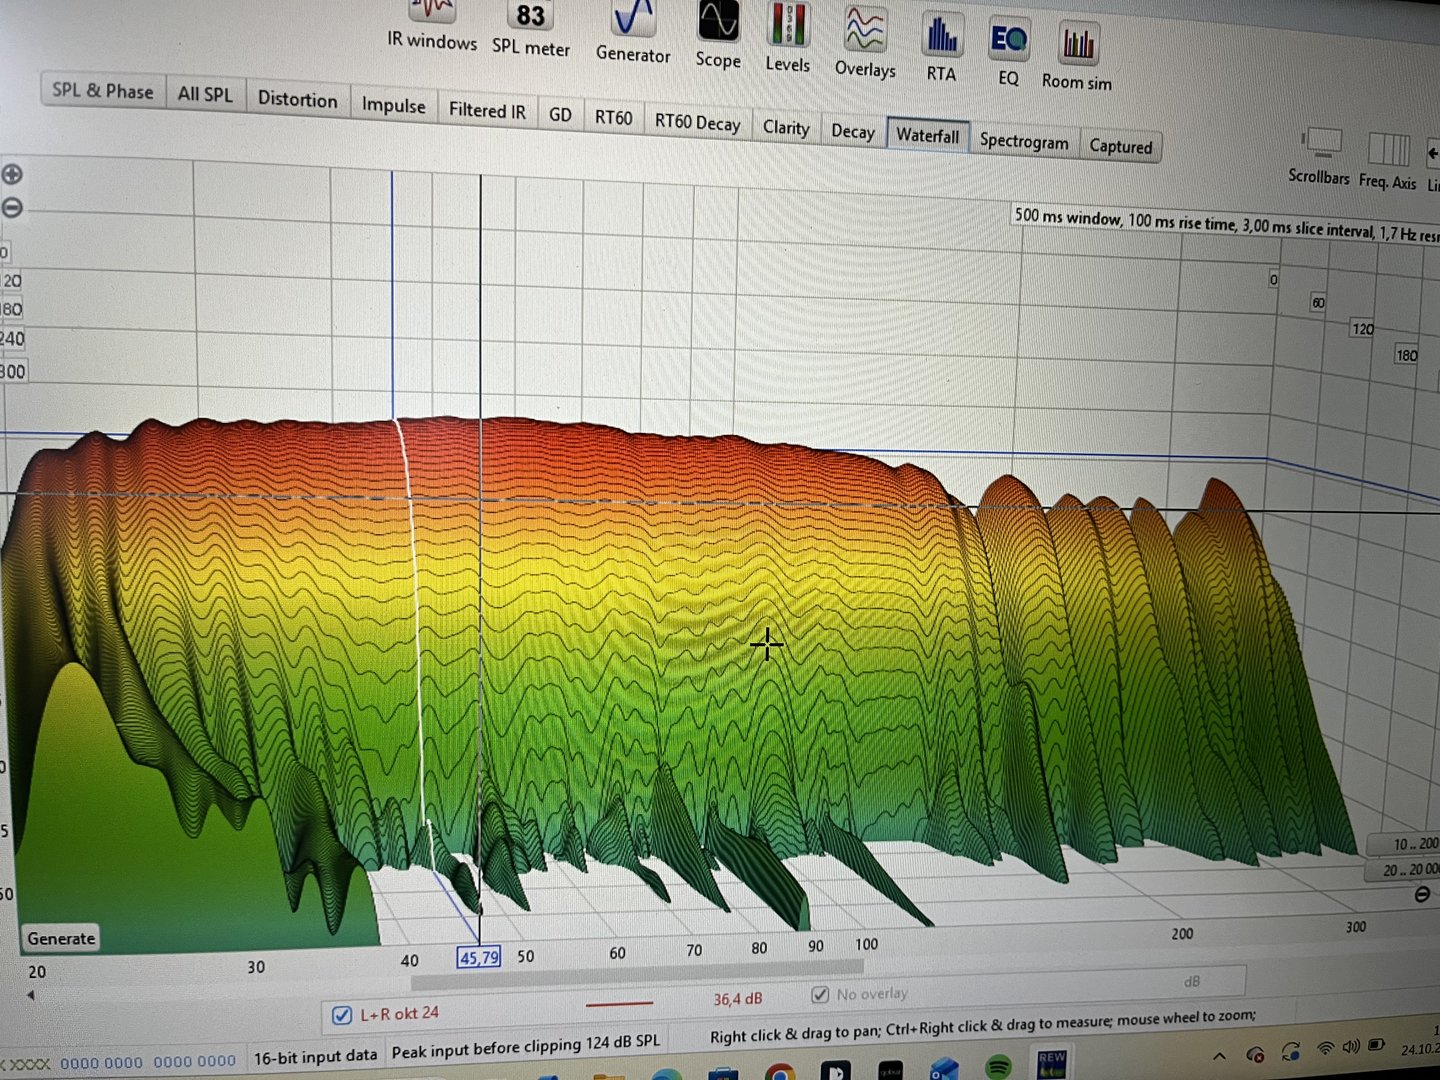Viewport: 1440px width, 1080px height.
Task: Expand the system tray hidden icons chevron
Action: coord(1219,1056)
